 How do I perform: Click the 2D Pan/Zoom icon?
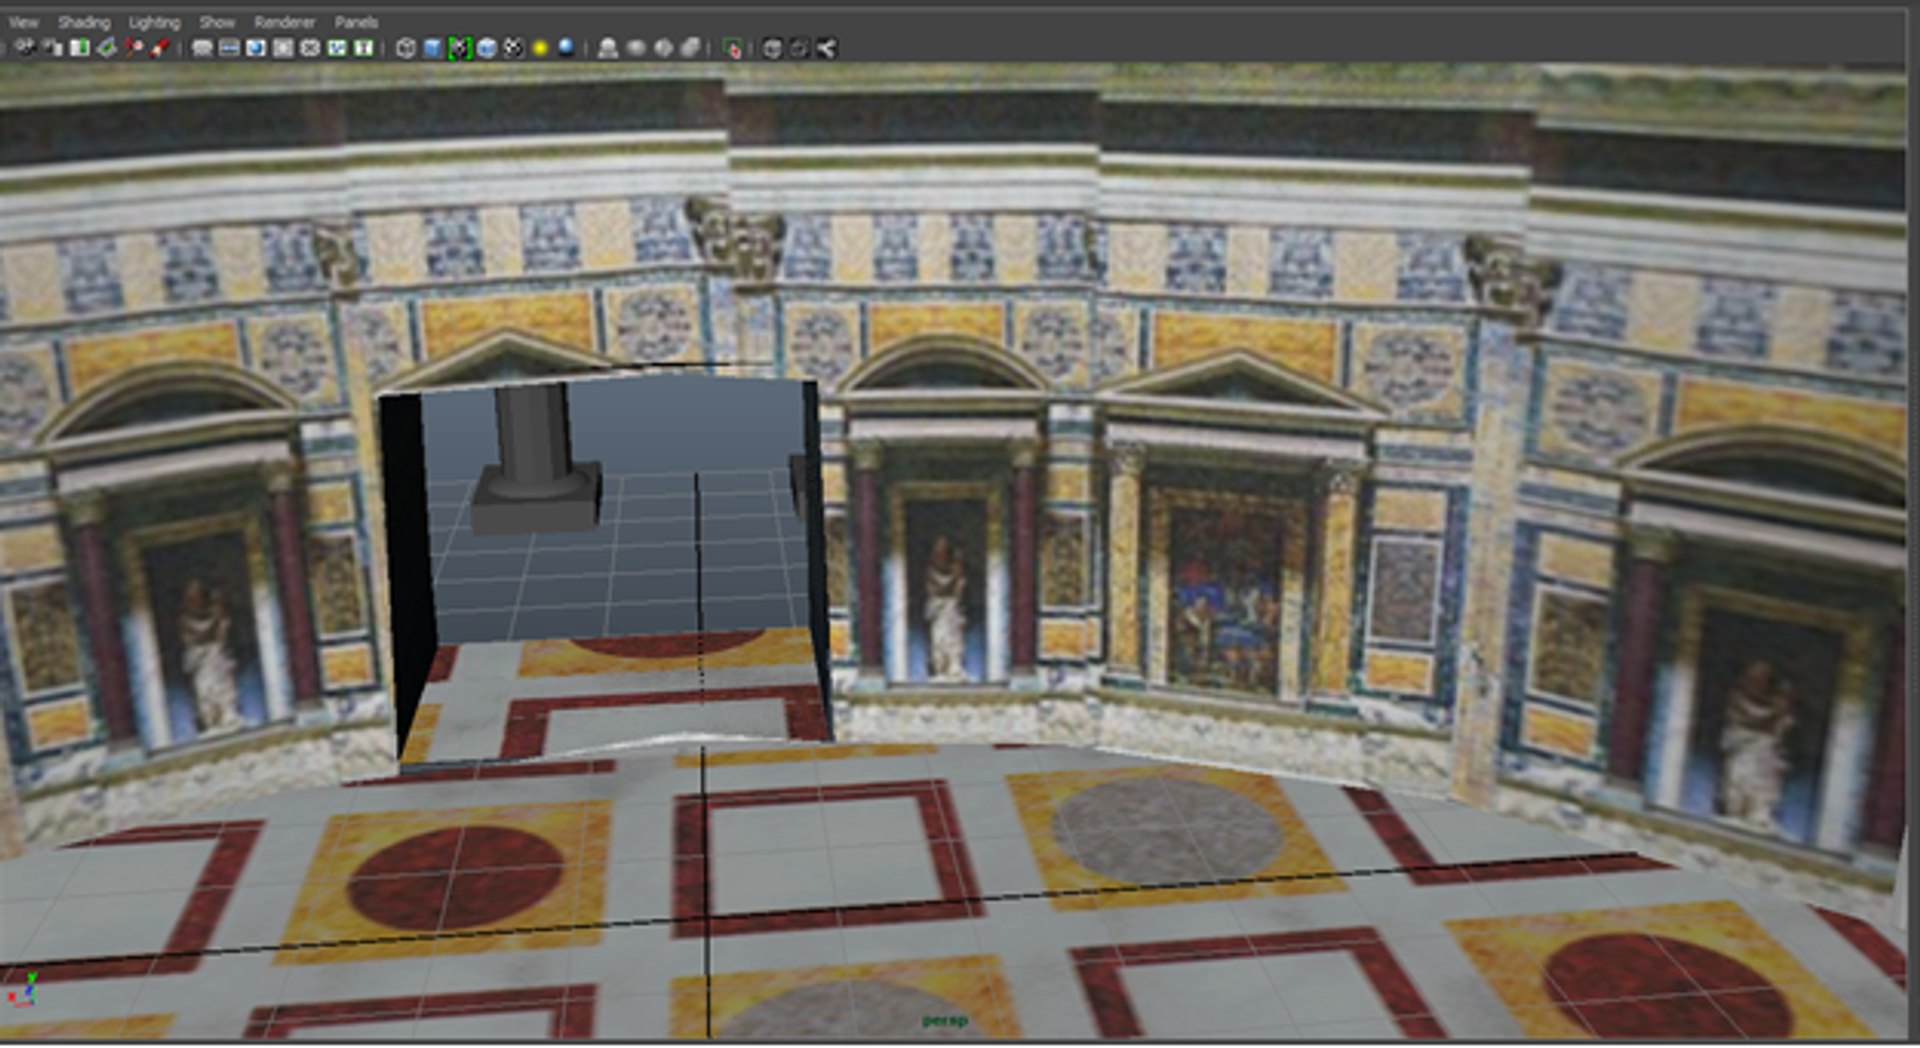(x=133, y=48)
